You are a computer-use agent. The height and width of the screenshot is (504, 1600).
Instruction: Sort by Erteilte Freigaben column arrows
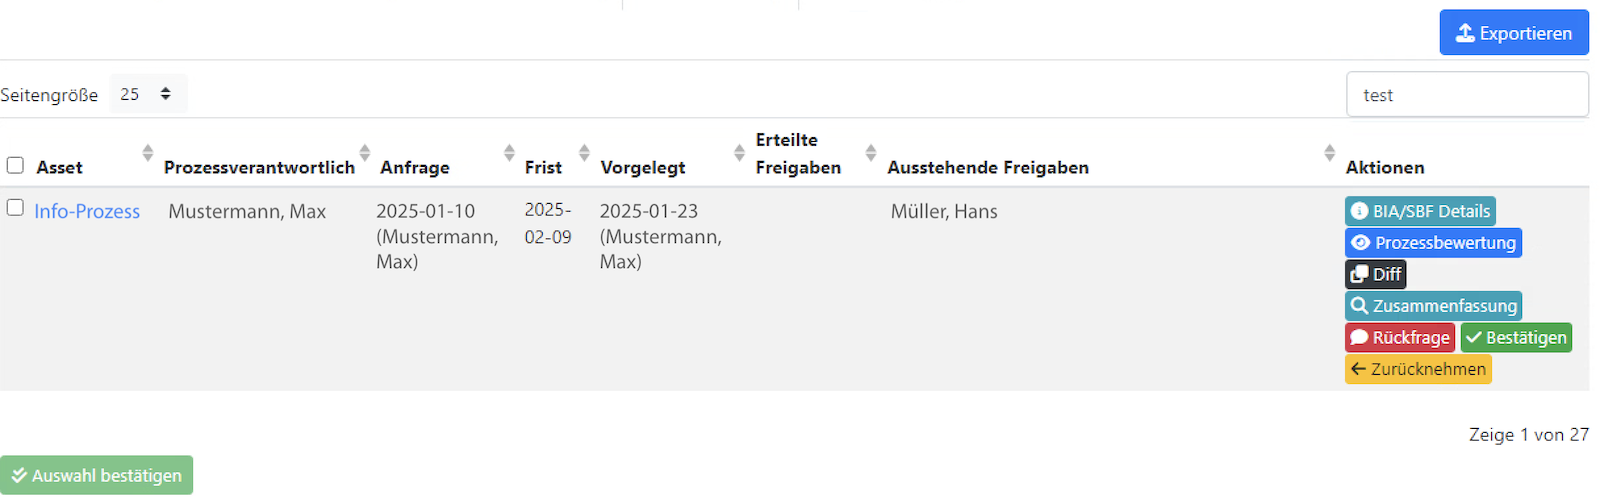coord(871,153)
